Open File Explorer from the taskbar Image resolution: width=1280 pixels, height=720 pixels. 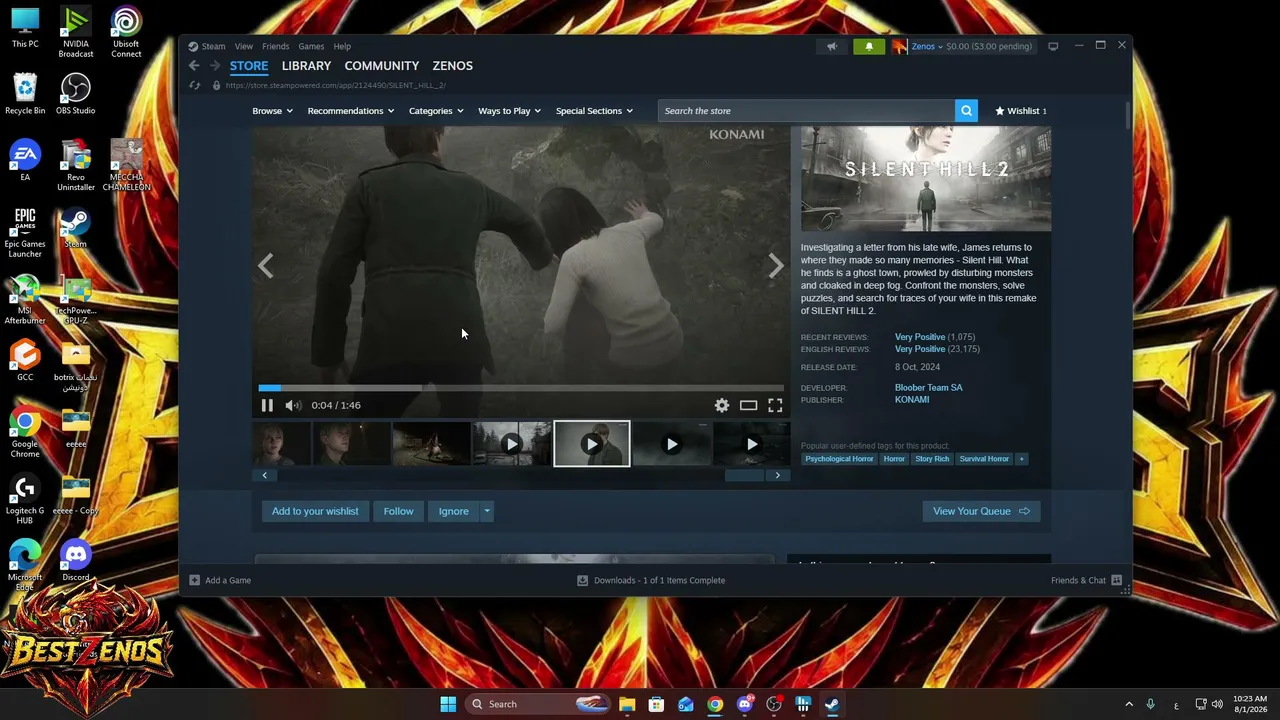click(x=627, y=704)
